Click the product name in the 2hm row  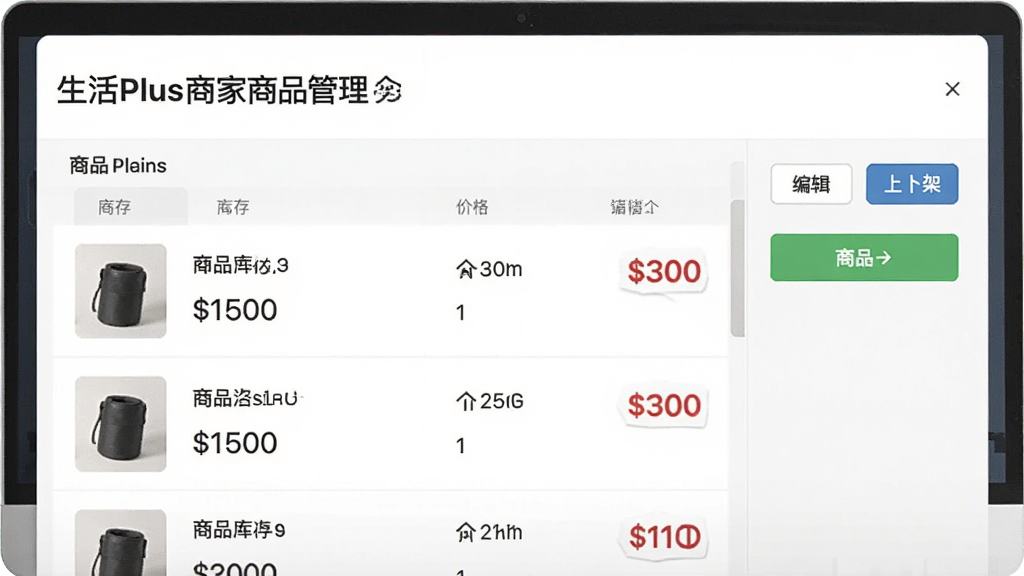[238, 530]
